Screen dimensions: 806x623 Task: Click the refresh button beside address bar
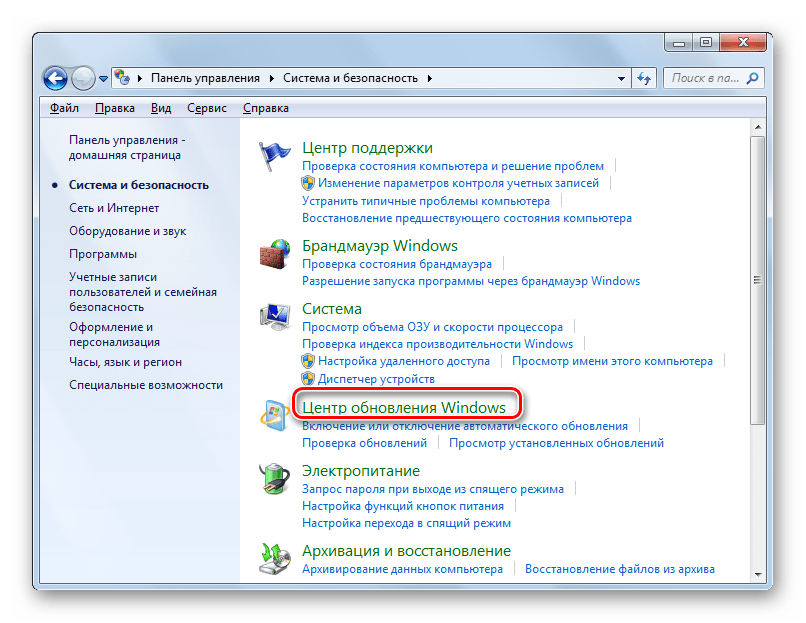644,79
